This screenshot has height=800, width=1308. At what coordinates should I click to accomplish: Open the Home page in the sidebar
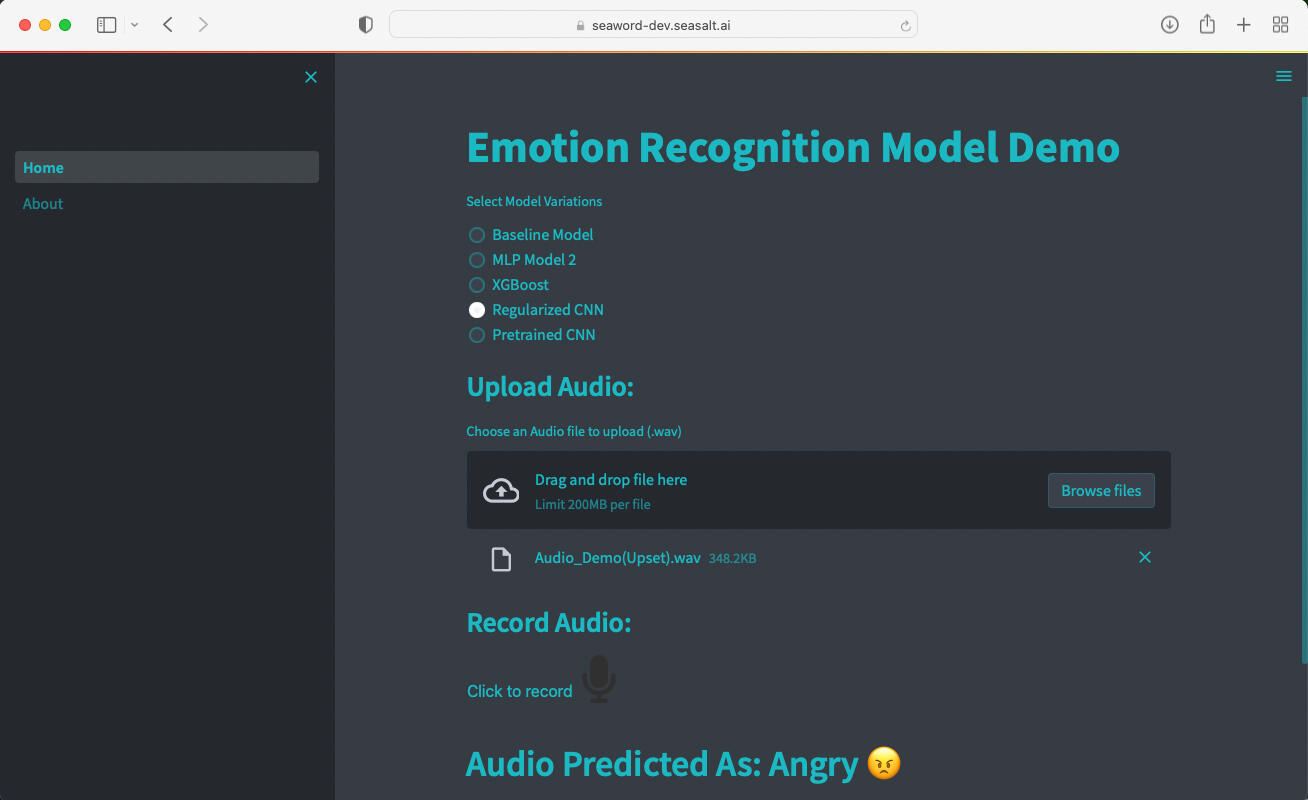pyautogui.click(x=167, y=167)
